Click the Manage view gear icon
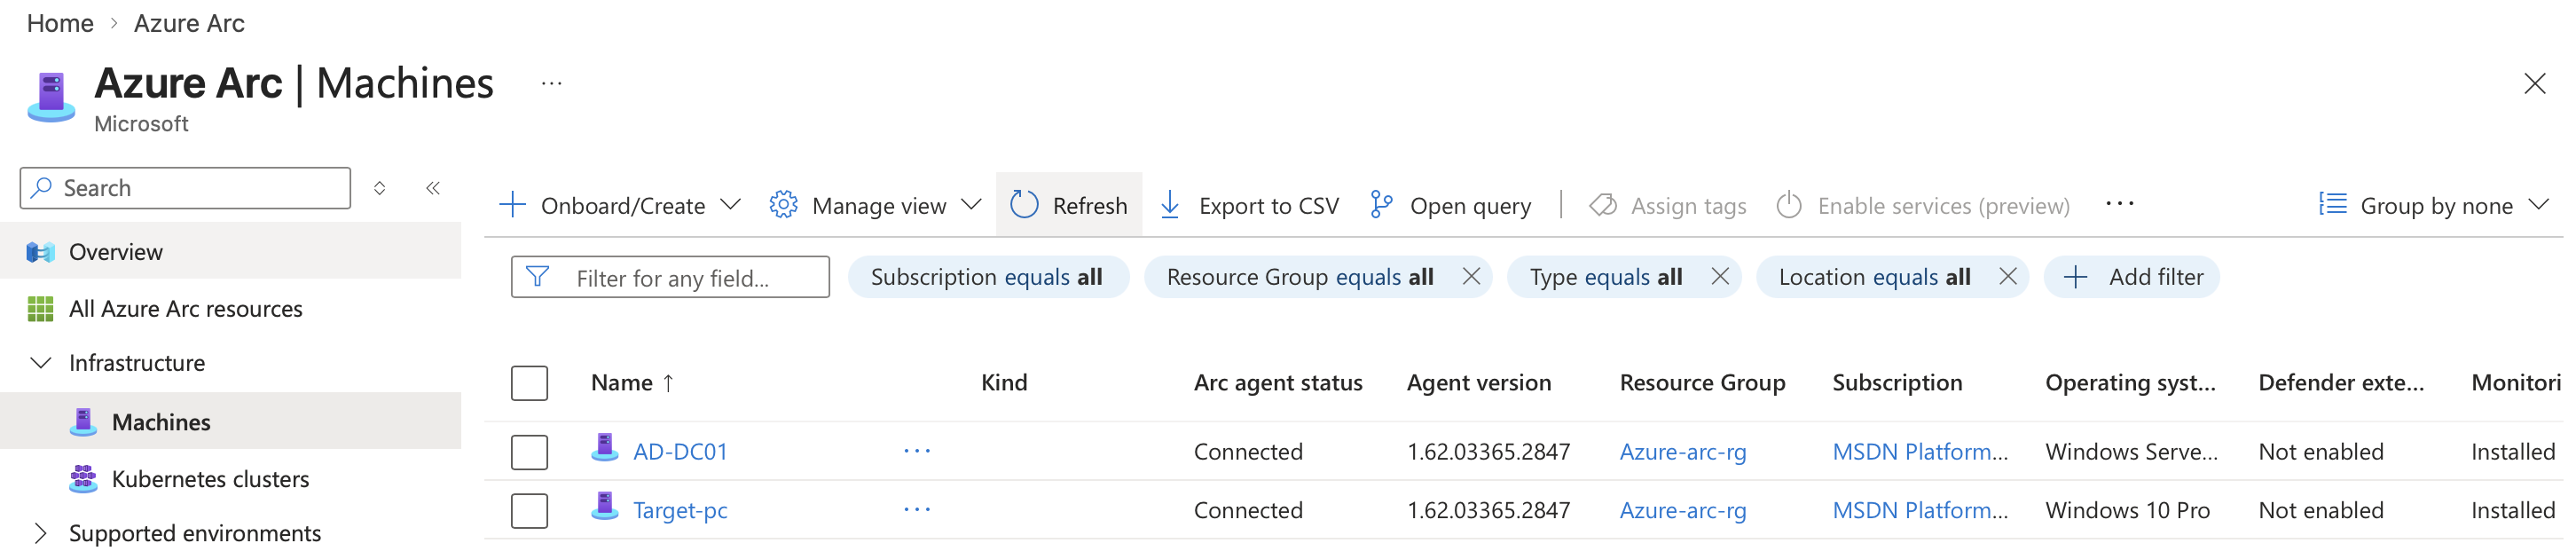This screenshot has width=2576, height=559. coord(783,205)
